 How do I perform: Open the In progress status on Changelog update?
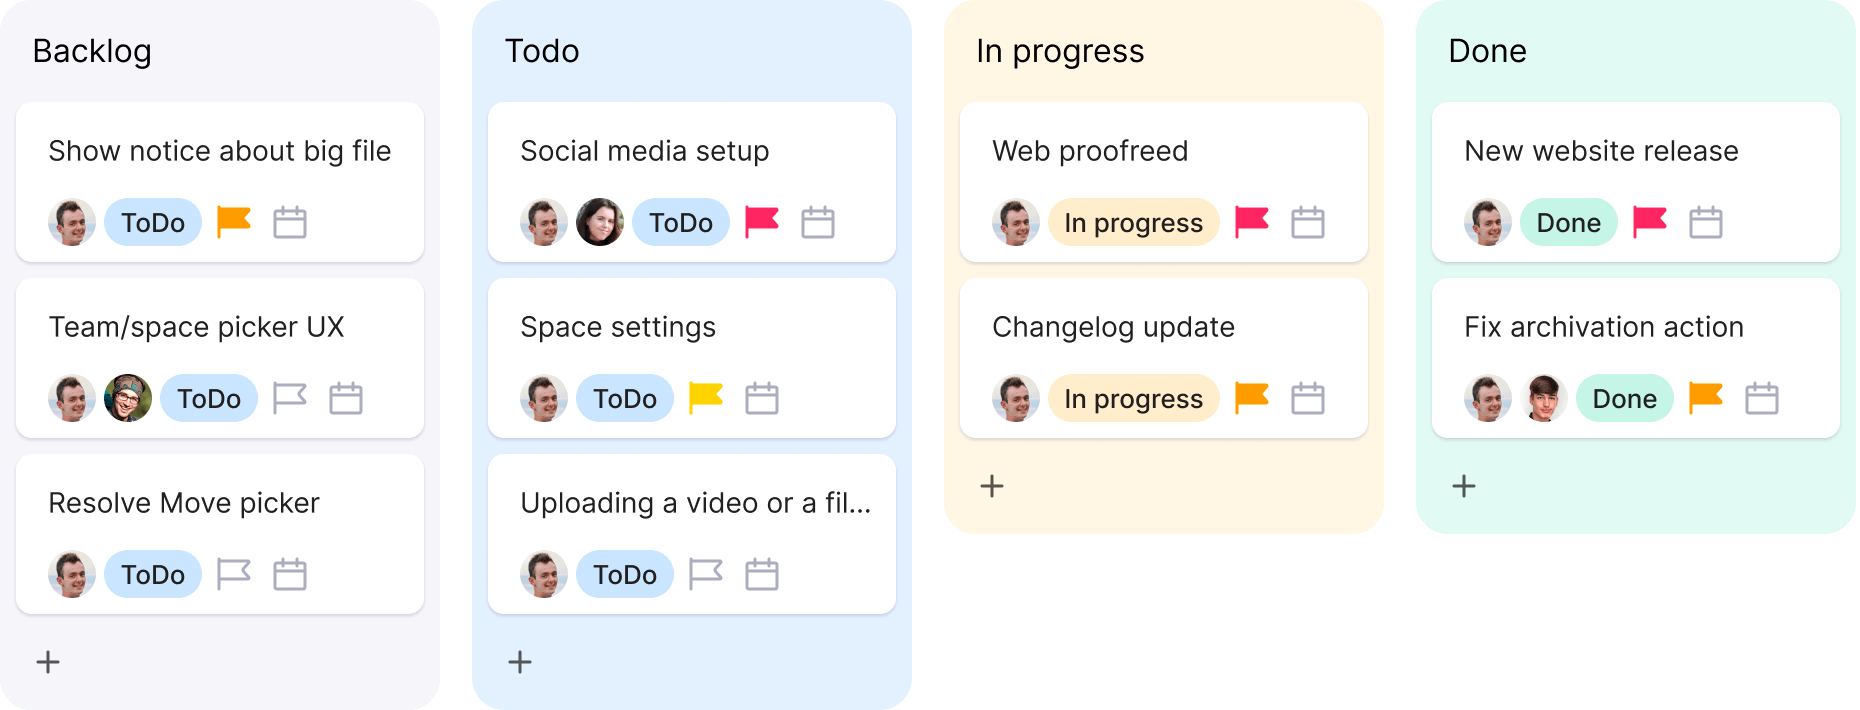pos(1134,398)
